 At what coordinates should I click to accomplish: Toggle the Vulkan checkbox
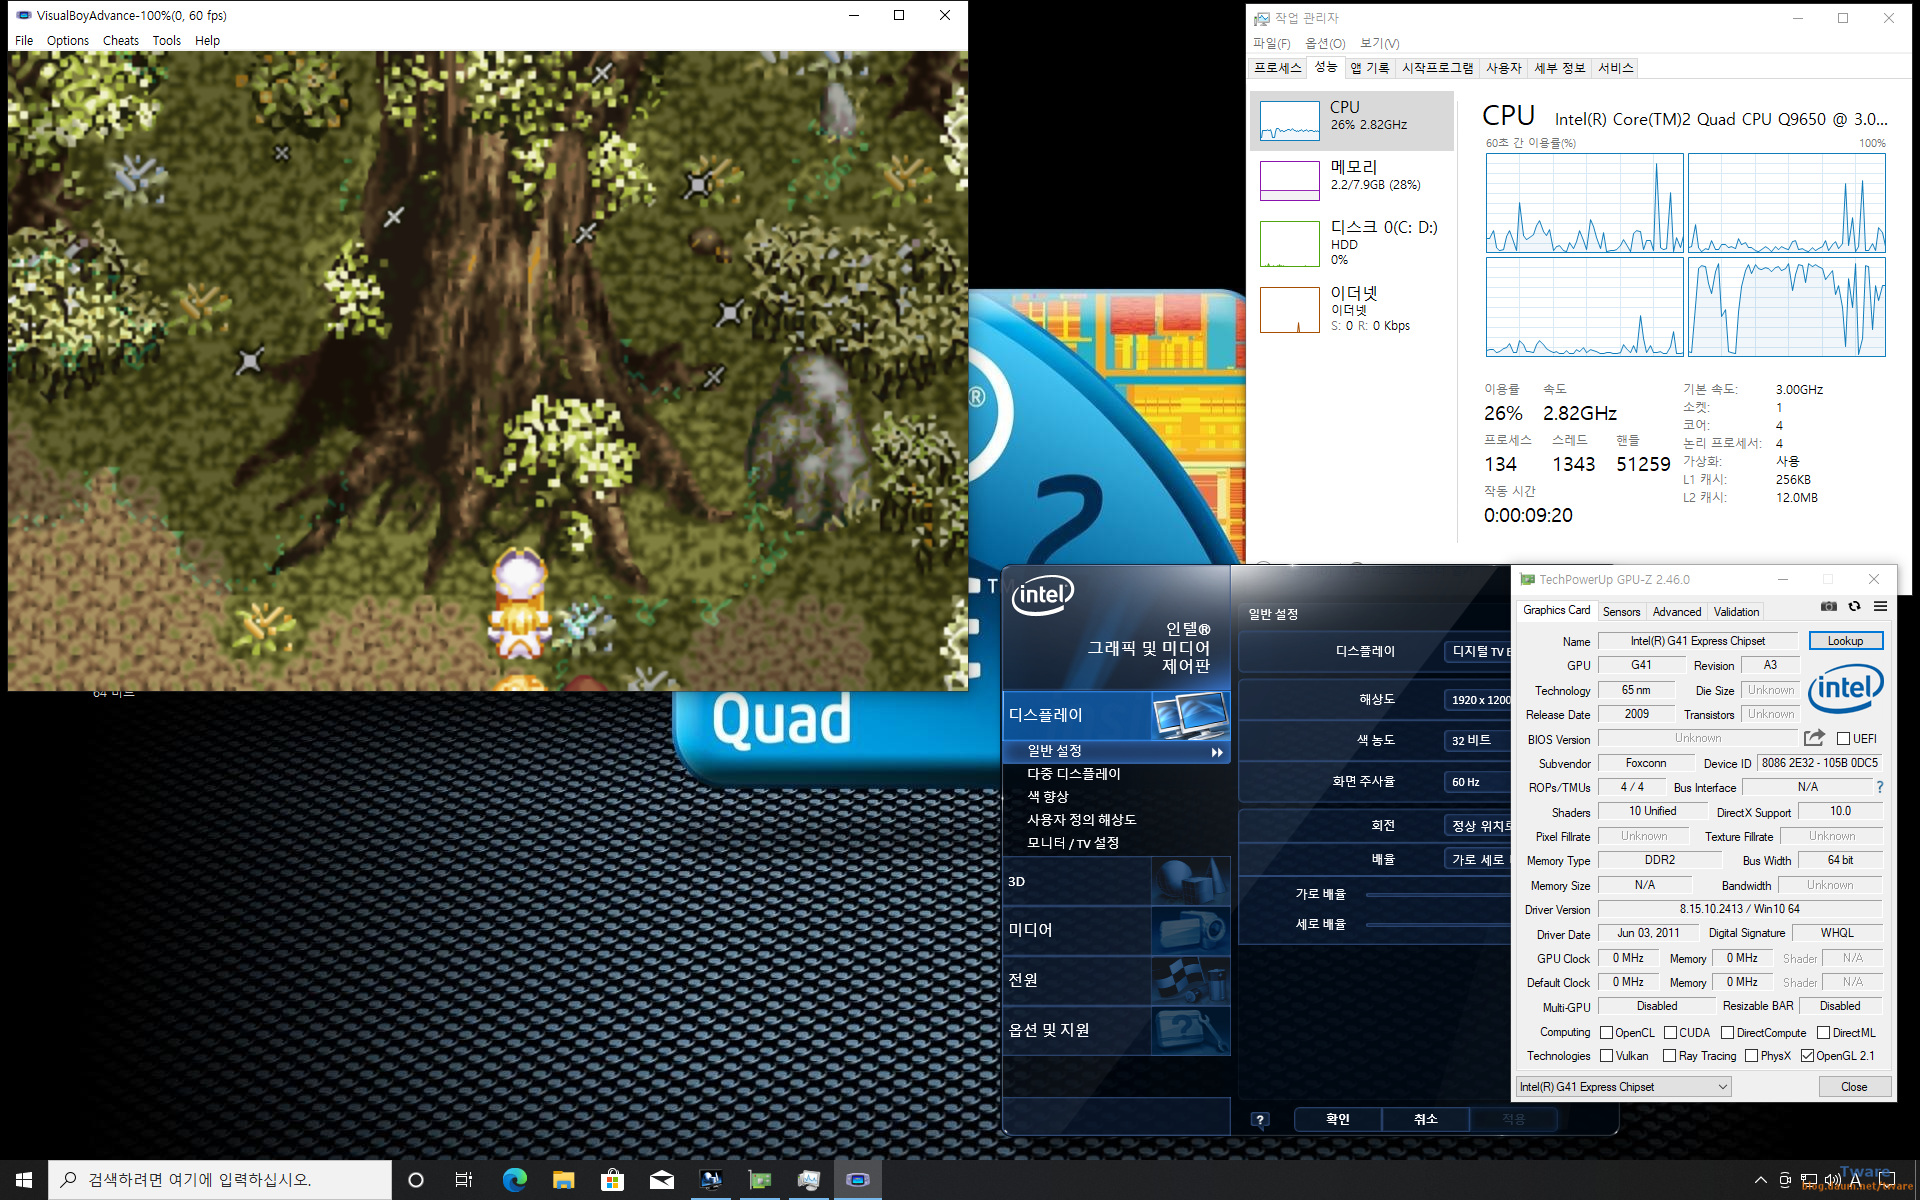point(1606,1056)
